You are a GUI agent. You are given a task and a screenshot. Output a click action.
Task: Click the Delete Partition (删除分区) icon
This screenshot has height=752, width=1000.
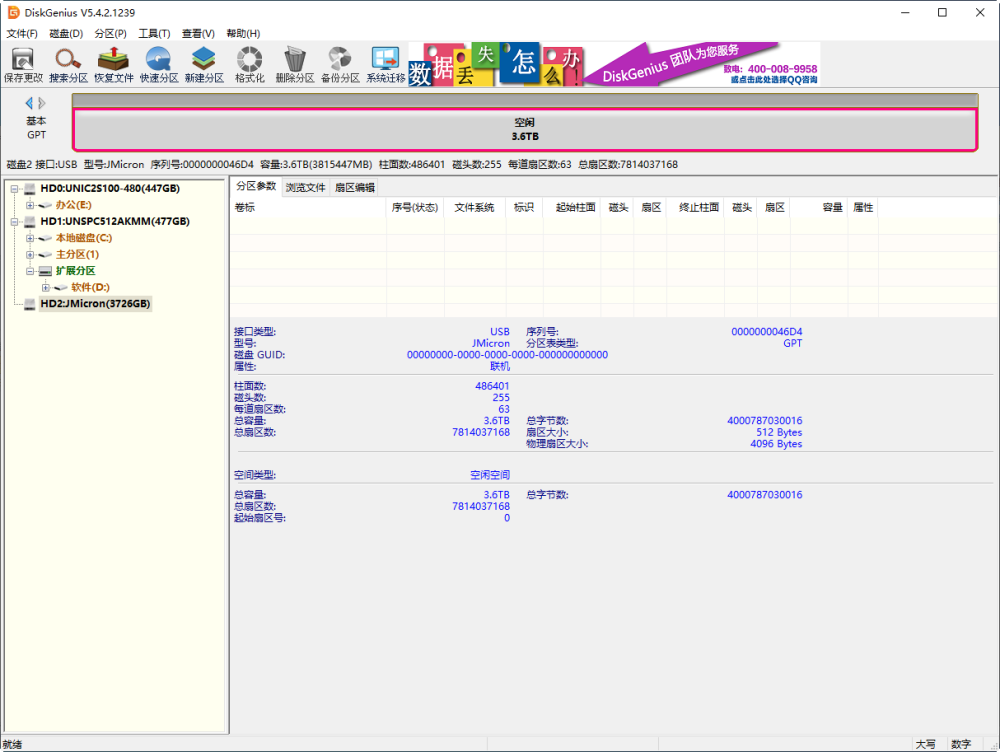[294, 64]
